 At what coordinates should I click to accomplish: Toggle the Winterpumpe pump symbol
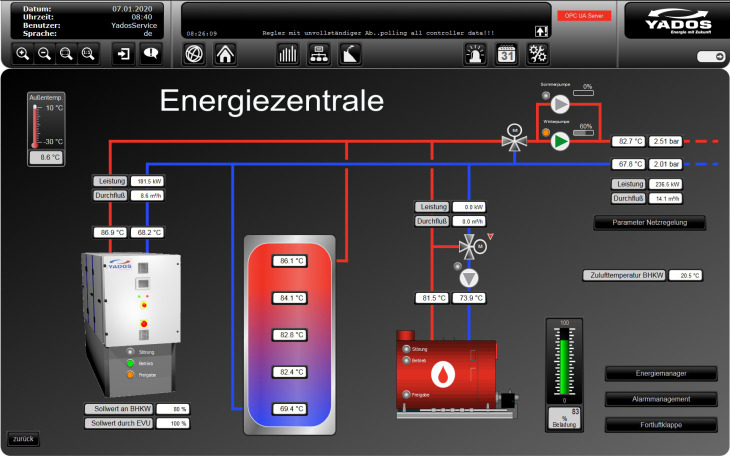coord(561,140)
